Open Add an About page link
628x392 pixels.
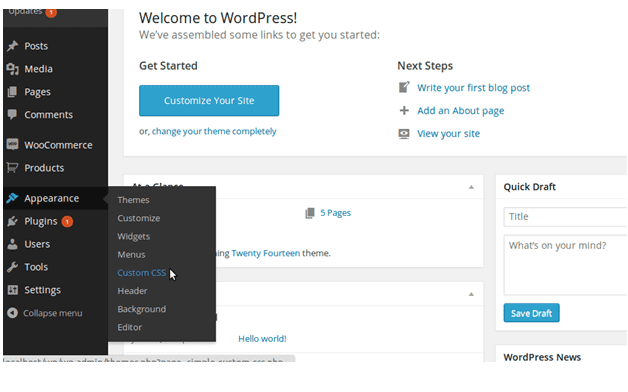pyautogui.click(x=461, y=111)
